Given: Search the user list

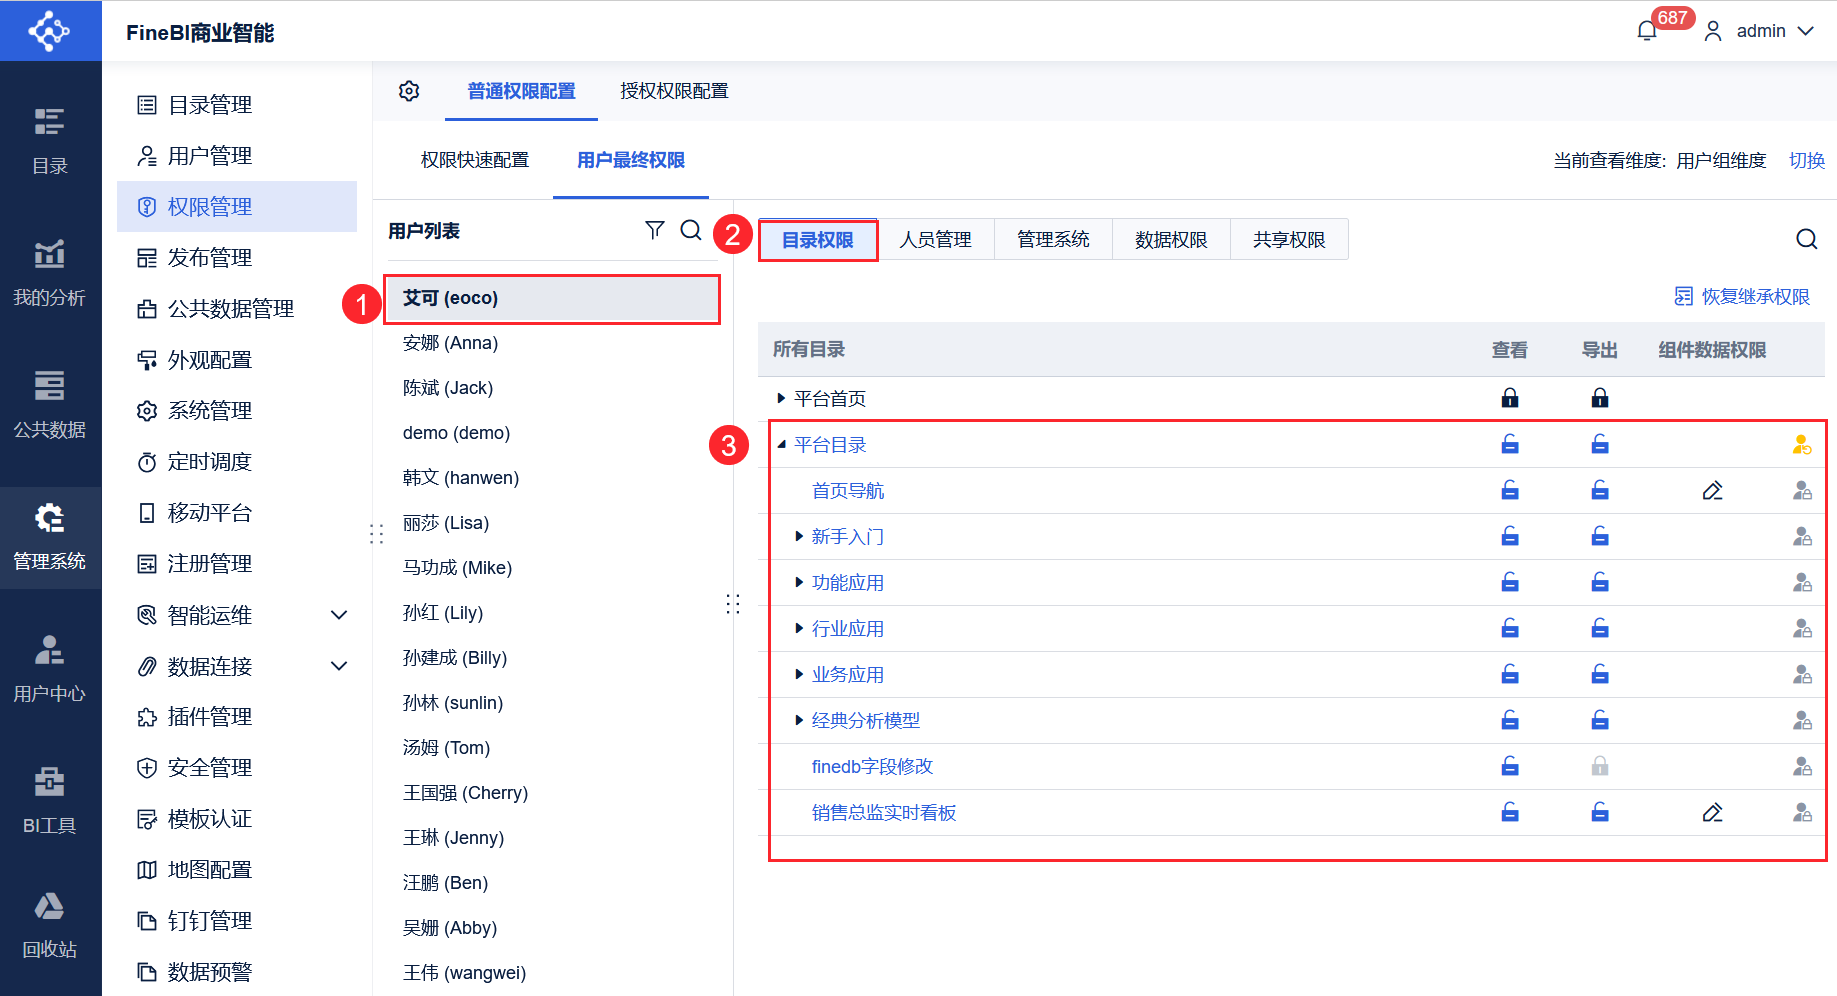Looking at the screenshot, I should pos(691,231).
